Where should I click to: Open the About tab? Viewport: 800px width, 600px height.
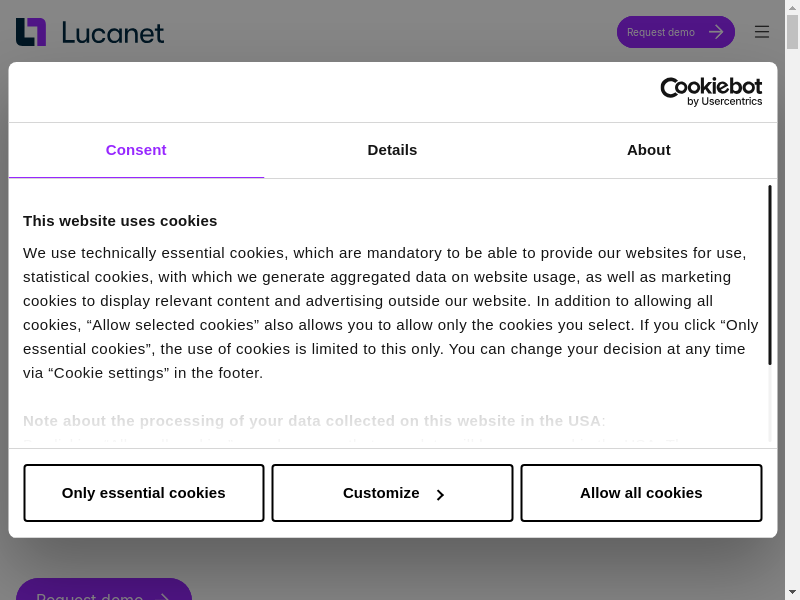click(648, 150)
